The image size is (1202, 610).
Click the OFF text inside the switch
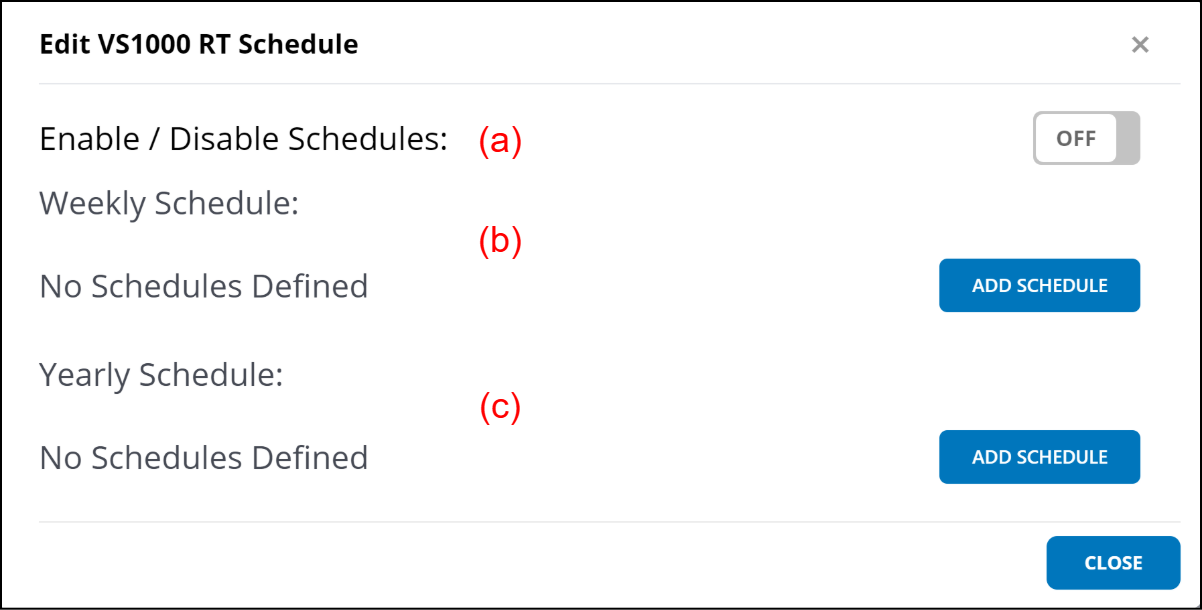(1076, 138)
